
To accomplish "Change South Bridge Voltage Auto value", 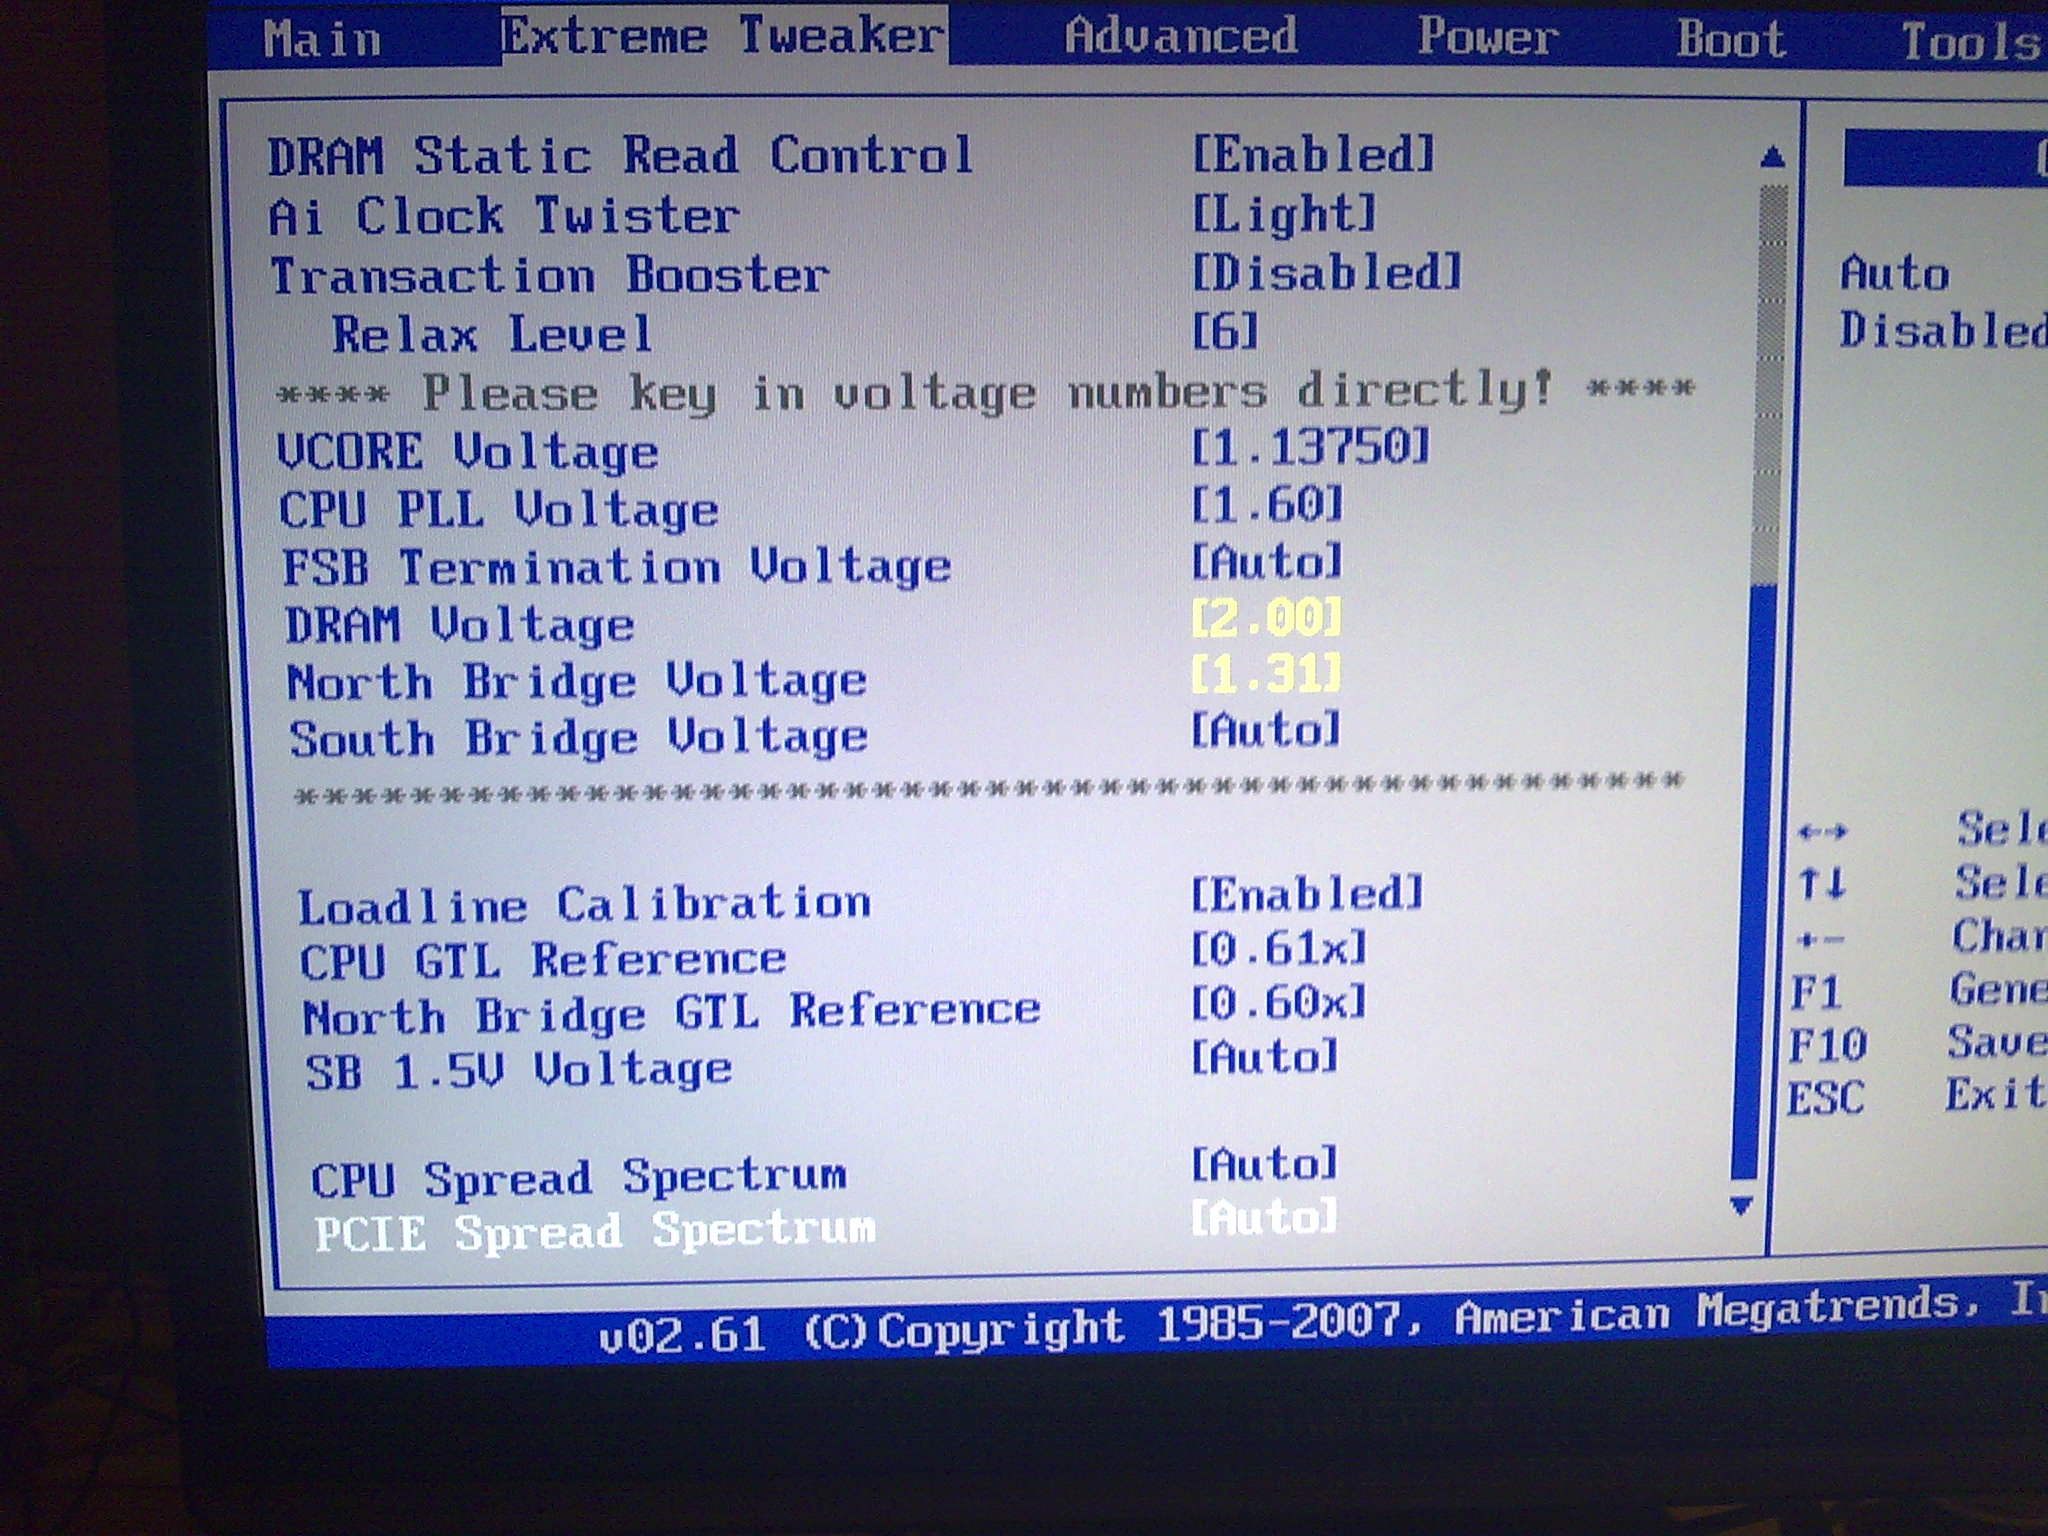I will [x=1265, y=730].
